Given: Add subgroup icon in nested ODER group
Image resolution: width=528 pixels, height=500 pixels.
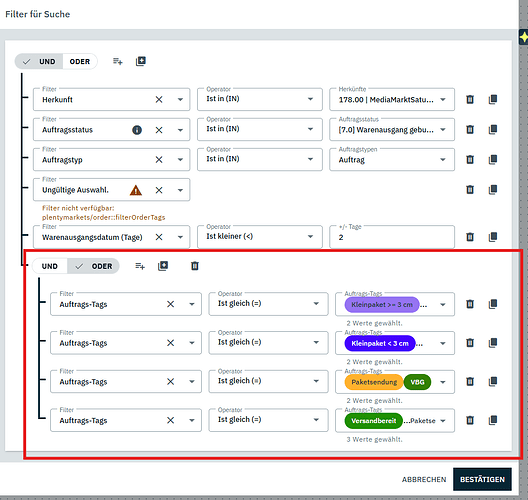Looking at the screenshot, I should [163, 266].
